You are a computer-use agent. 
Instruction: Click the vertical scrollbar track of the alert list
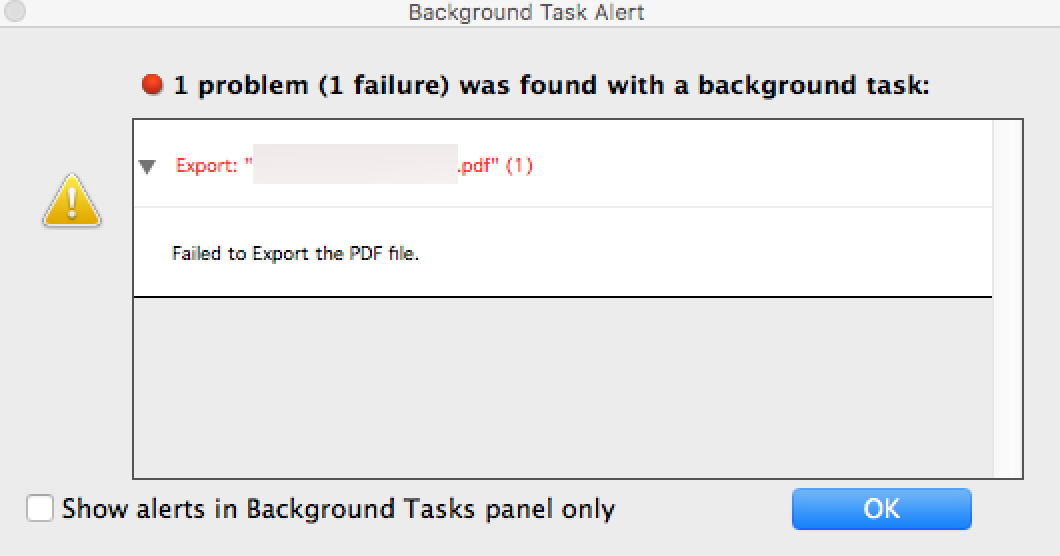pos(1007,298)
